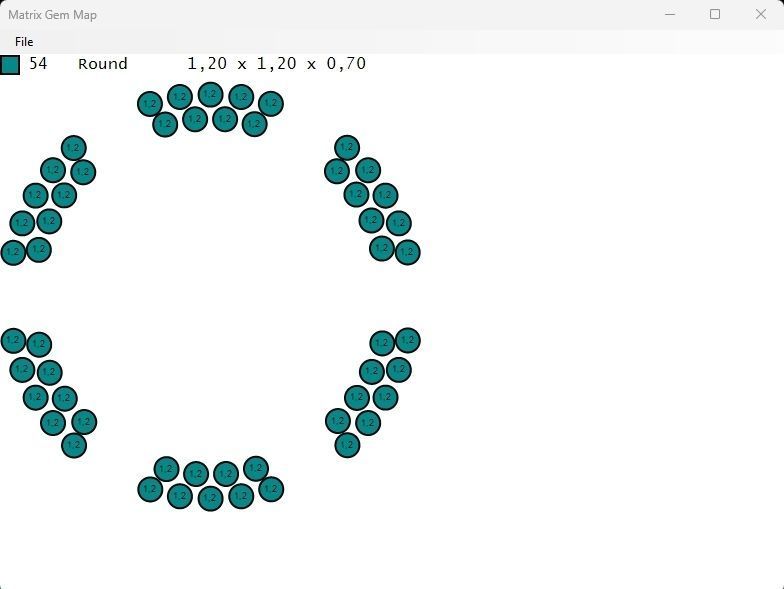Minimize the Matrix Gem Map window

coord(670,14)
